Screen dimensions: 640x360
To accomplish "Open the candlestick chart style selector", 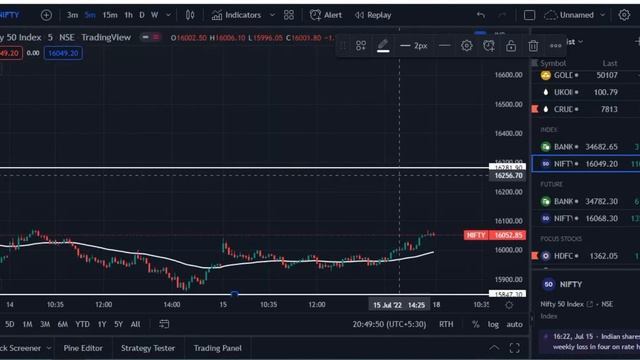I will tap(190, 15).
